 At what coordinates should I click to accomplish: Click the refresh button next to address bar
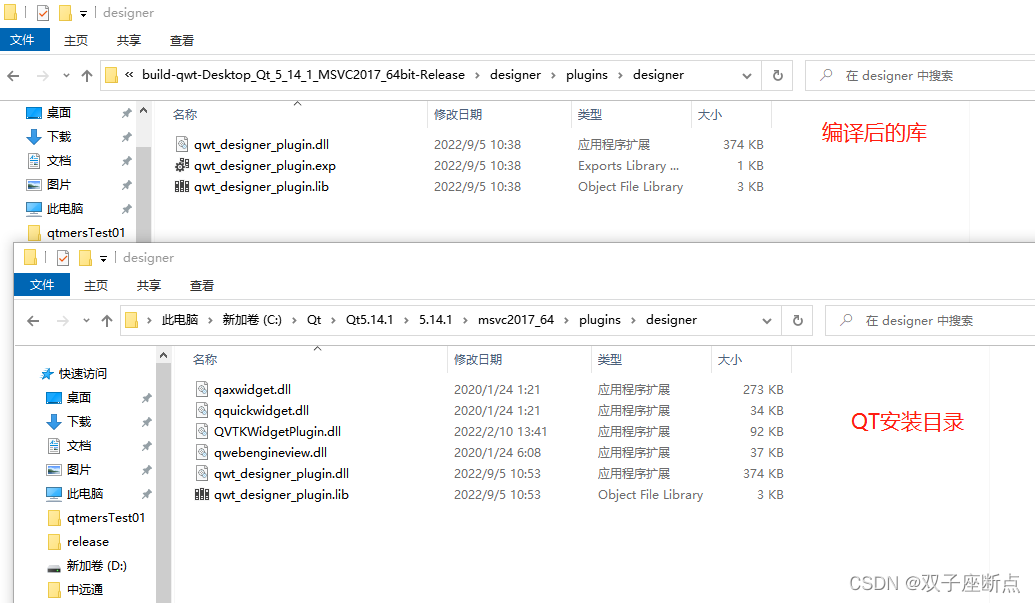pos(777,75)
